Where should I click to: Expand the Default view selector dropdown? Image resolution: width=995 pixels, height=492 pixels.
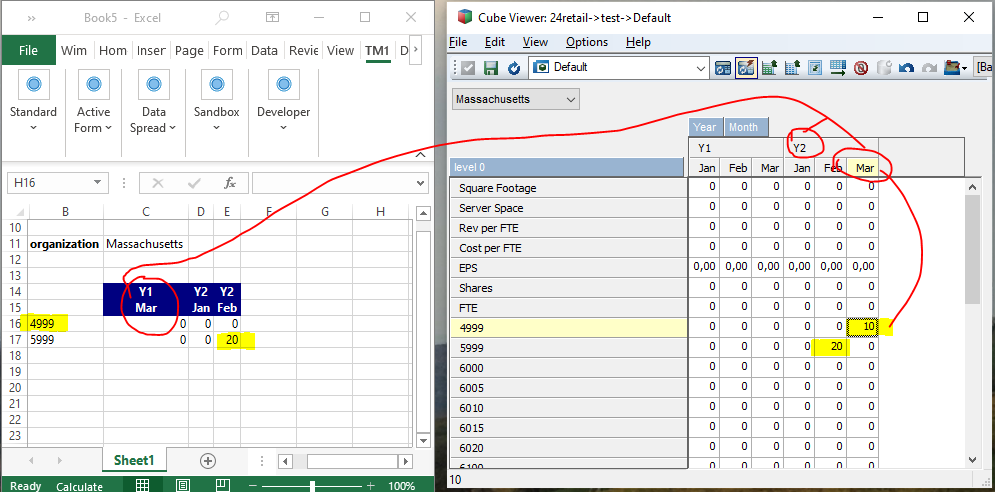point(700,68)
